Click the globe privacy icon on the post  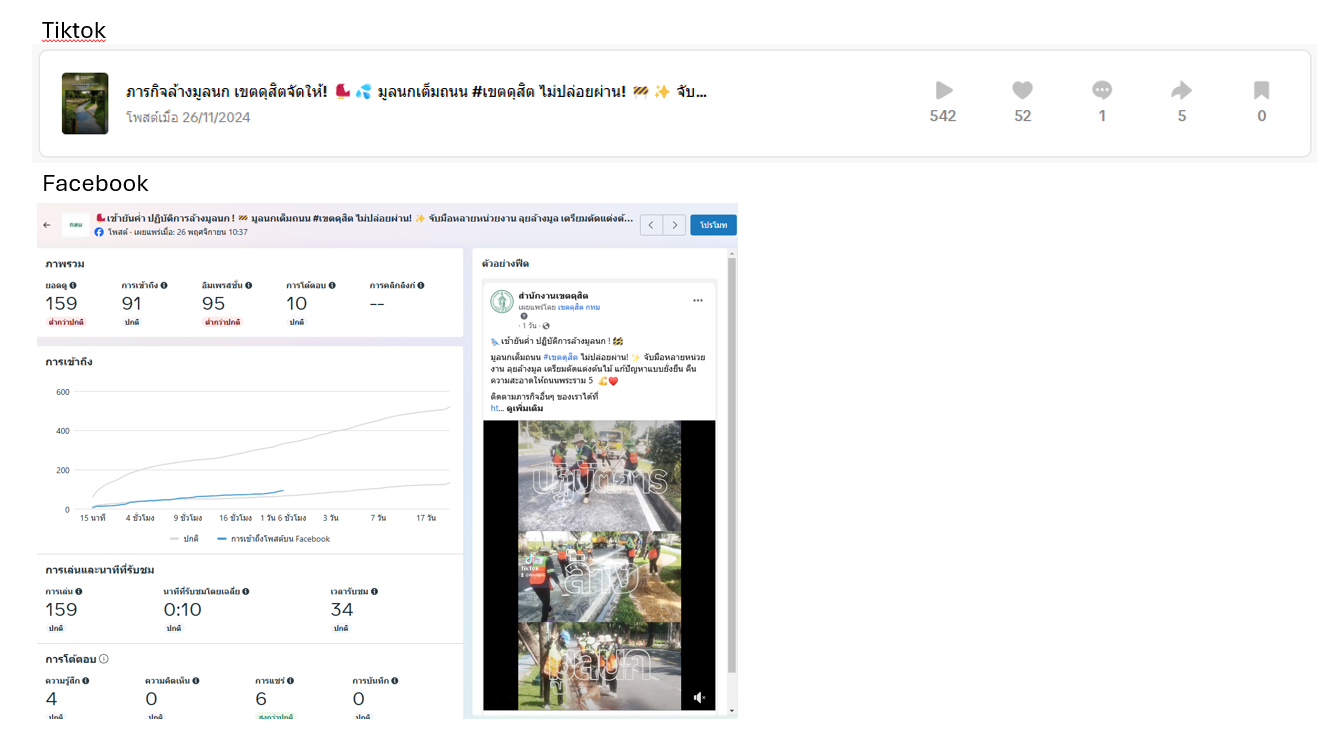click(x=546, y=326)
